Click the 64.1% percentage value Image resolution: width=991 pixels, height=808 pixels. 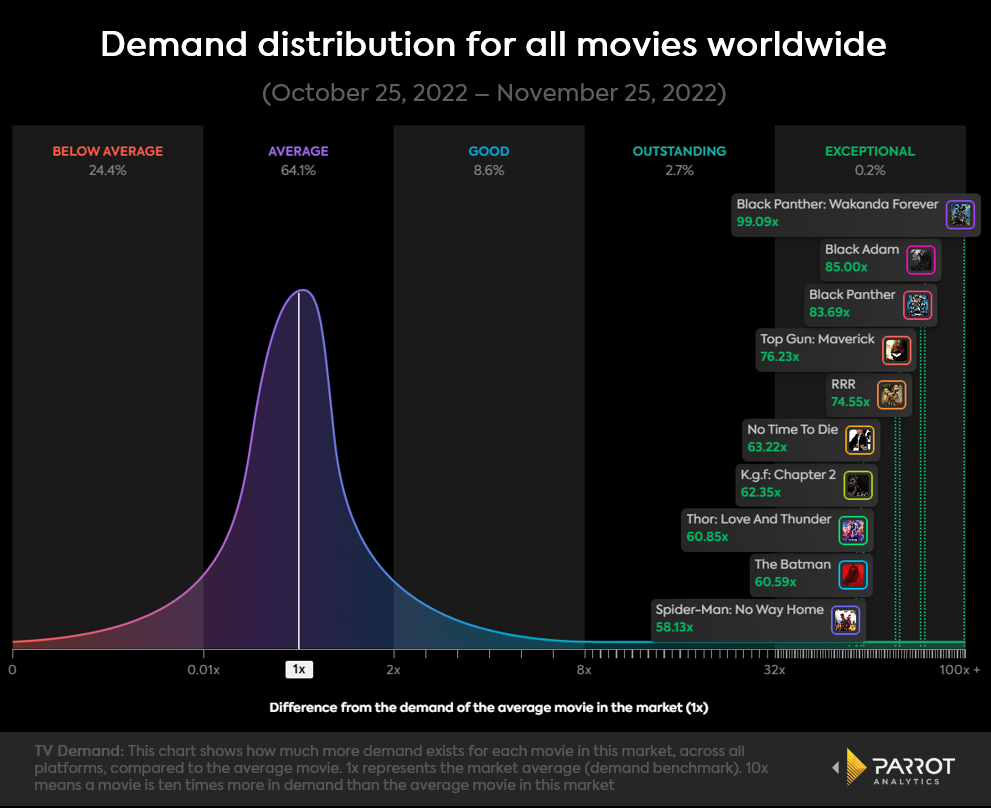298,170
